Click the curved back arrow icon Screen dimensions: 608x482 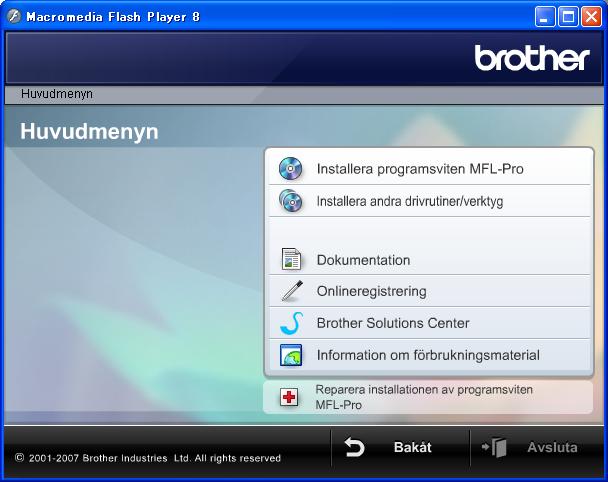355,447
